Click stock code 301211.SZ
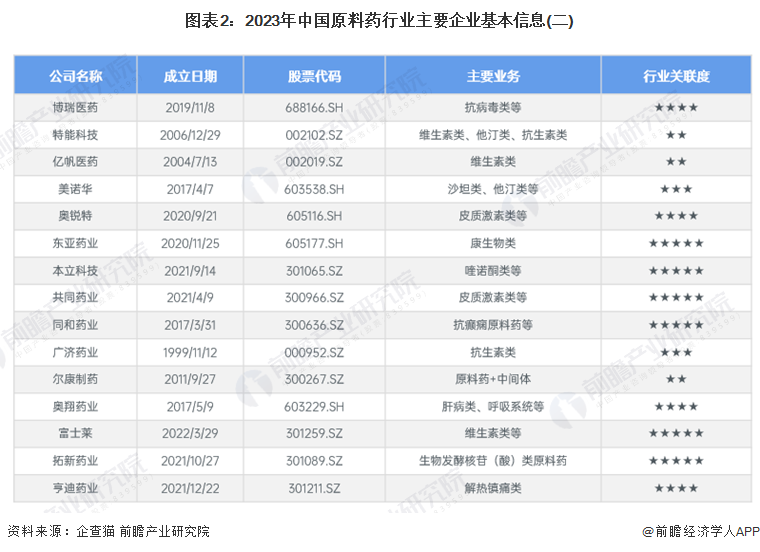Screen dimensions: 760x552 (x=314, y=488)
